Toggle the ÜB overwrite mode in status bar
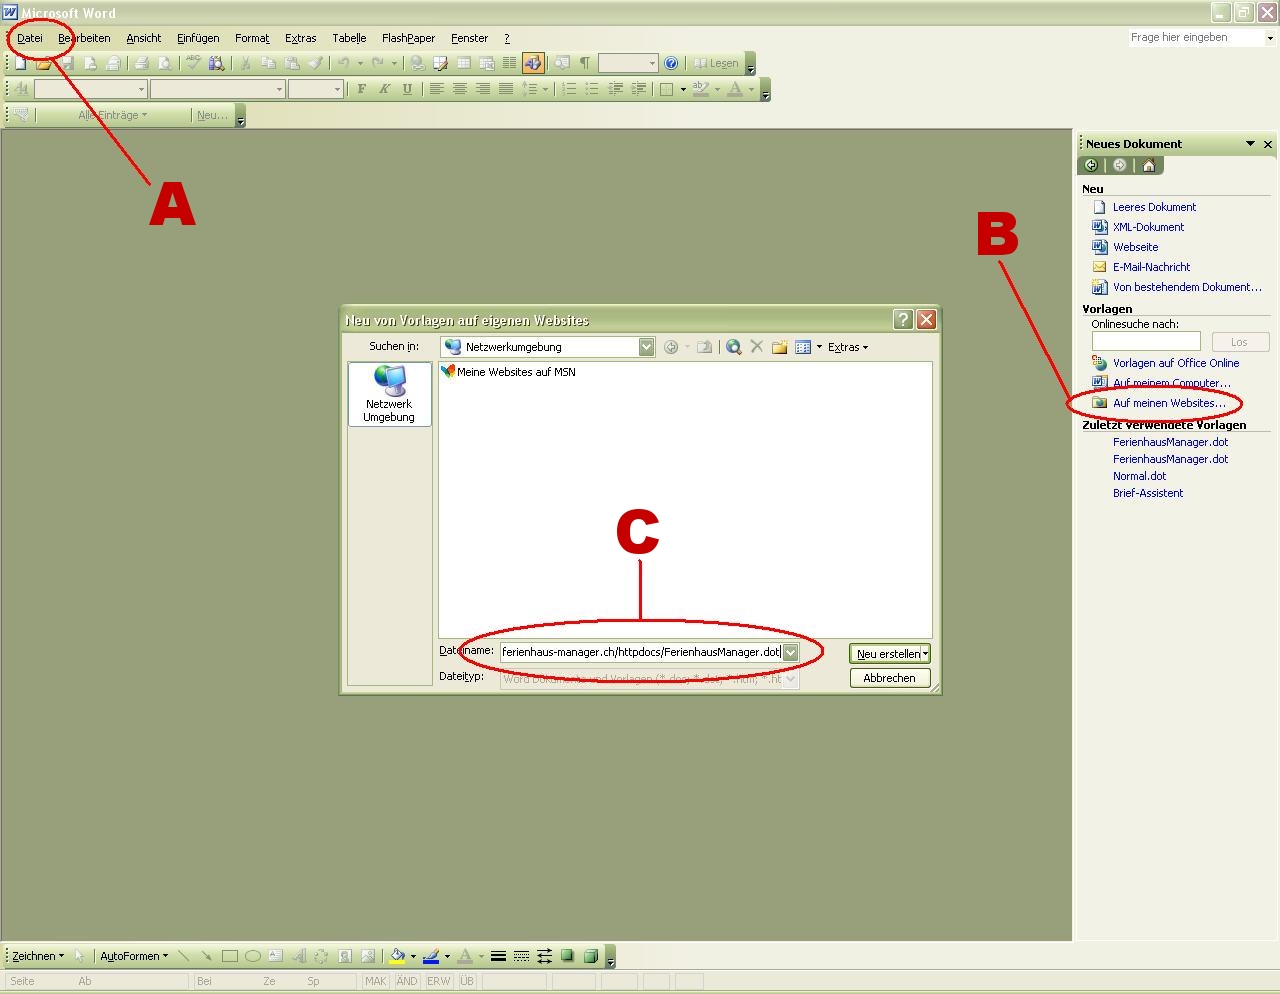 tap(466, 981)
